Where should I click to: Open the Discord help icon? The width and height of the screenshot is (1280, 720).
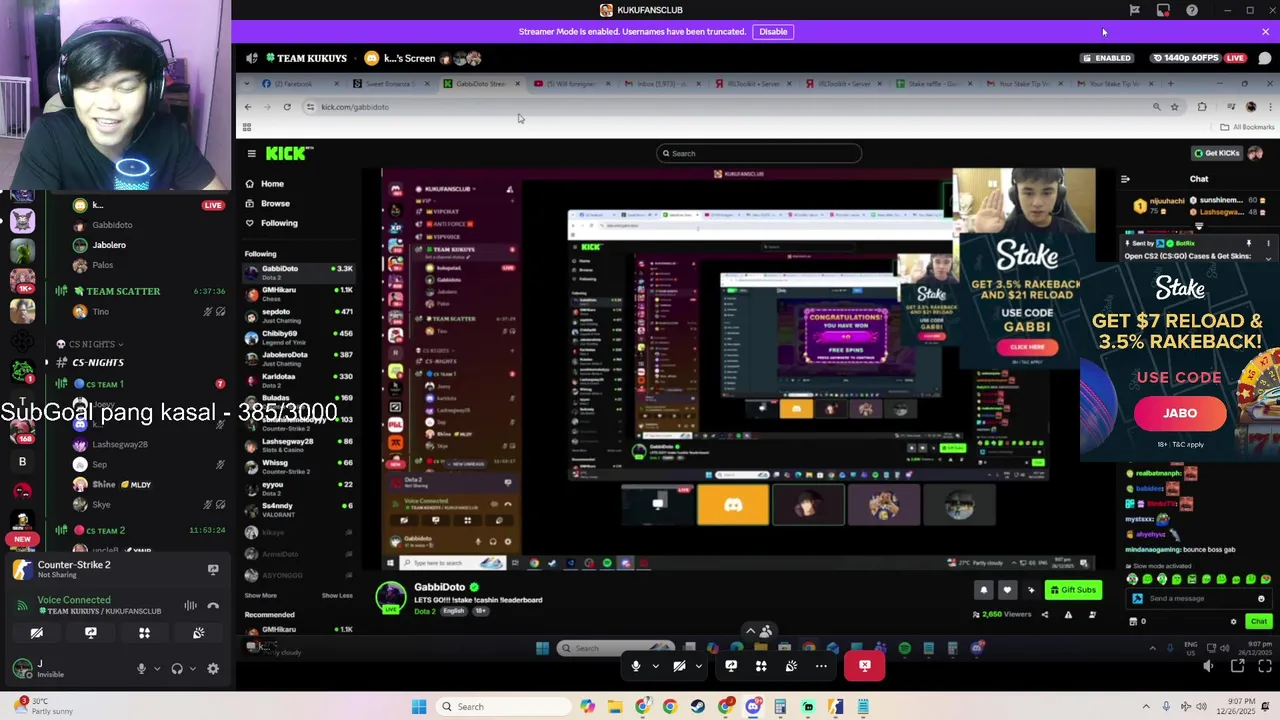pyautogui.click(x=1192, y=10)
